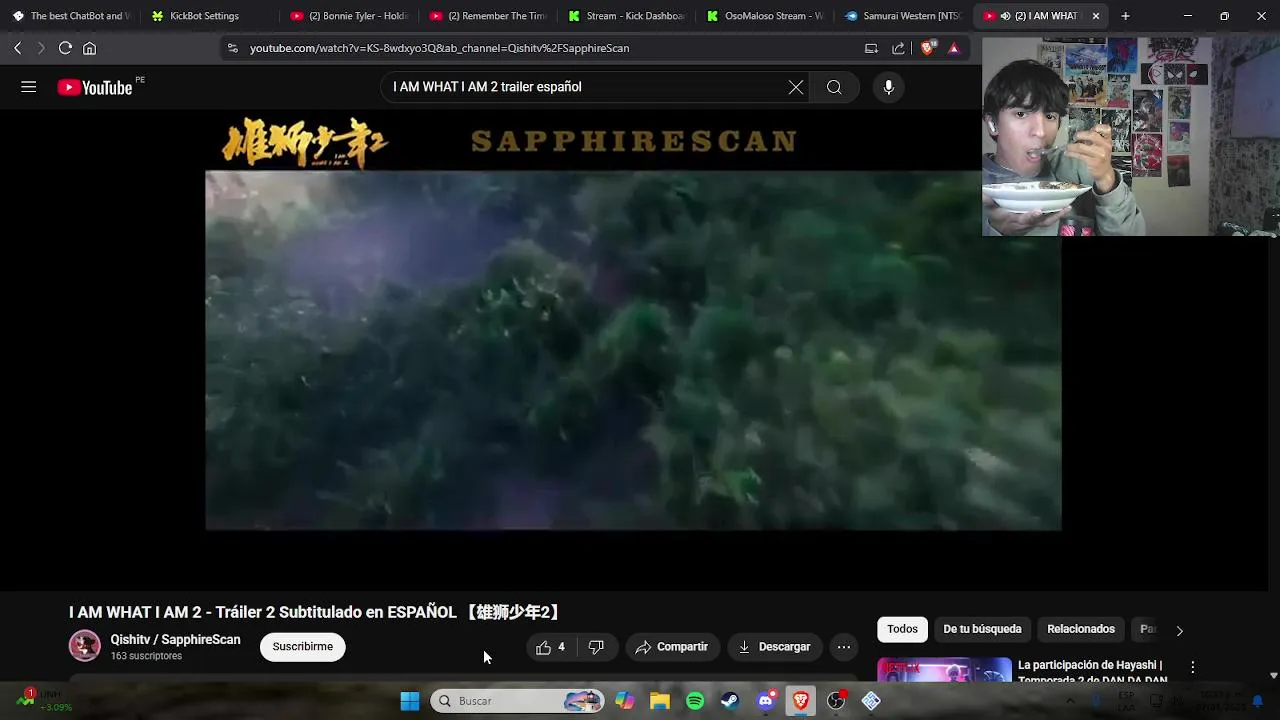Image resolution: width=1280 pixels, height=720 pixels.
Task: Click the Windows taskbar Buscar search box
Action: coord(518,701)
